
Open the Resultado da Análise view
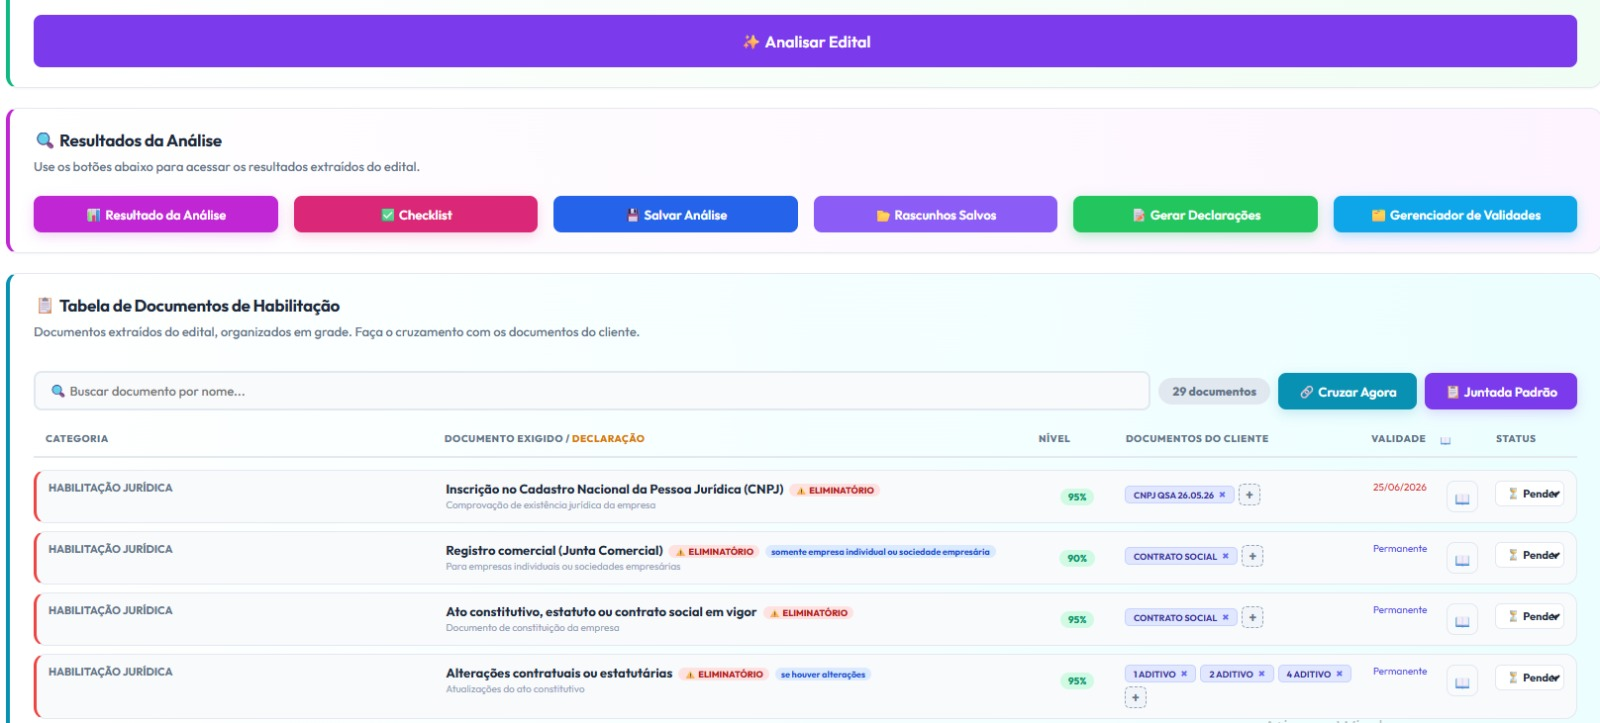156,214
